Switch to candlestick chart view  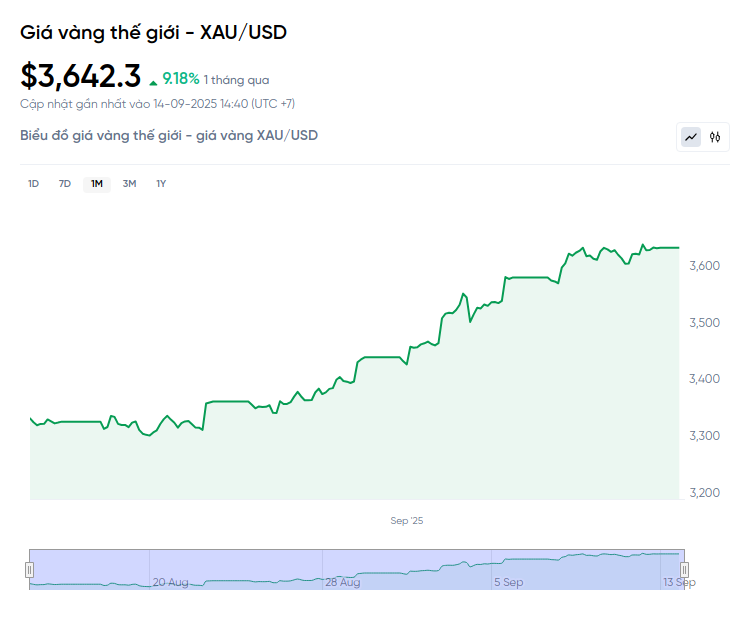point(715,137)
